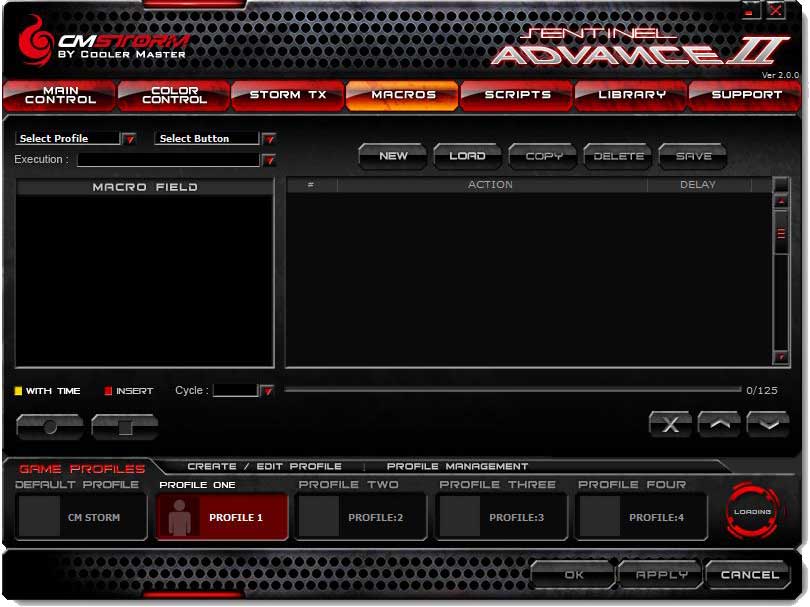
Task: Expand the Cycle dropdown
Action: pyautogui.click(x=267, y=391)
